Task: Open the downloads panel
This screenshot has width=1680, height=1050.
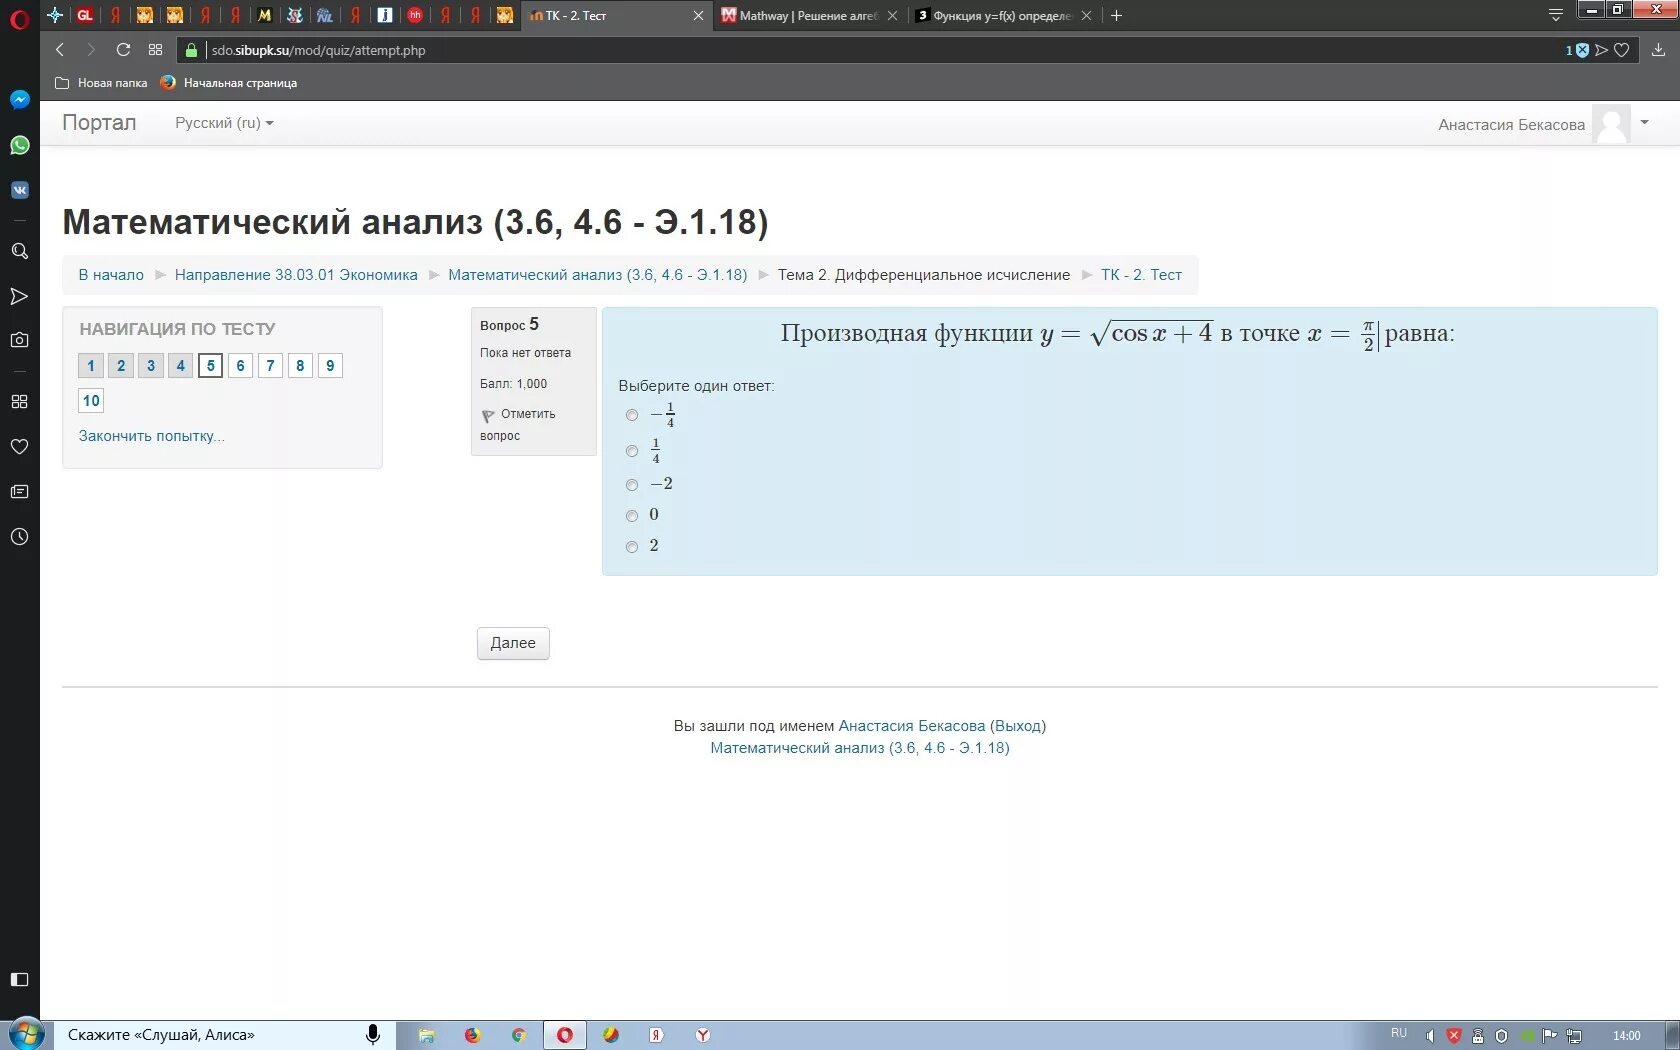Action: (1658, 50)
